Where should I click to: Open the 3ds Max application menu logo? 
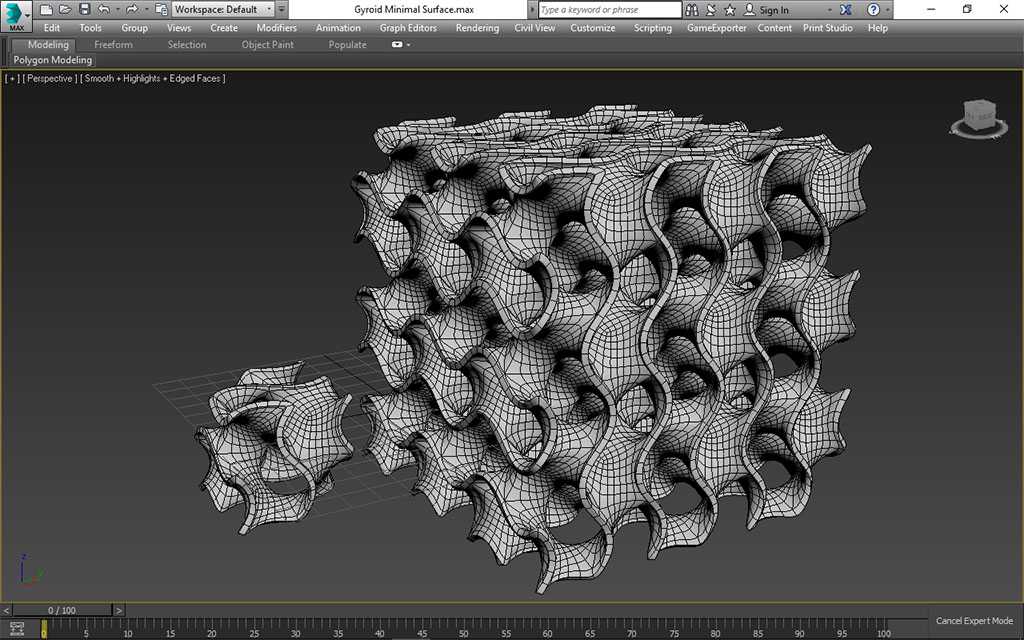(x=16, y=16)
